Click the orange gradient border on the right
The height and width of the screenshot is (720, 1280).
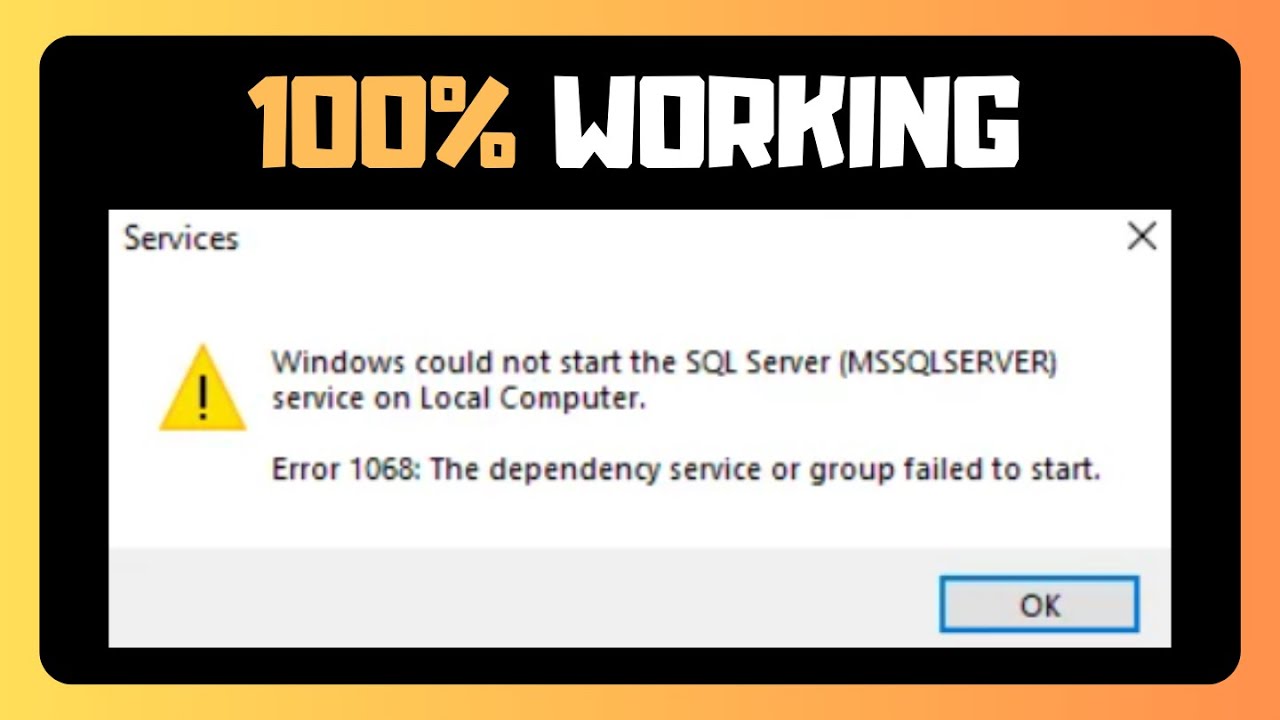tap(1260, 360)
